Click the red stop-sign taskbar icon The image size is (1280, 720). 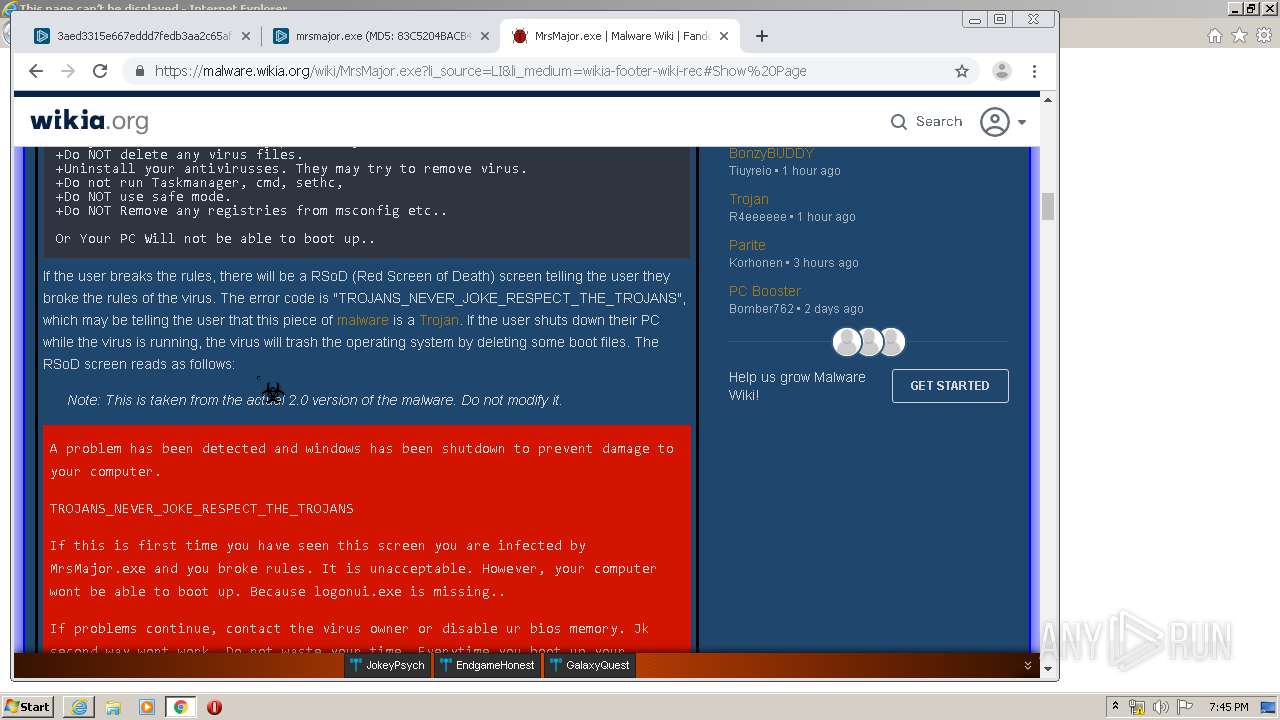tap(214, 707)
